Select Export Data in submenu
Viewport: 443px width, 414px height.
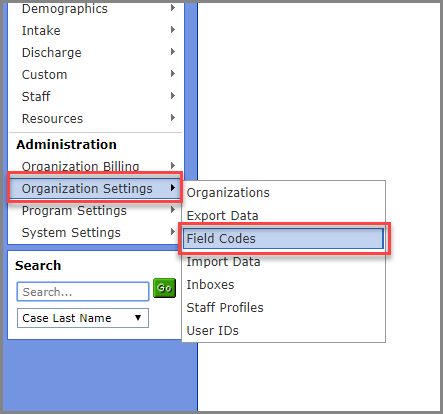click(x=283, y=215)
